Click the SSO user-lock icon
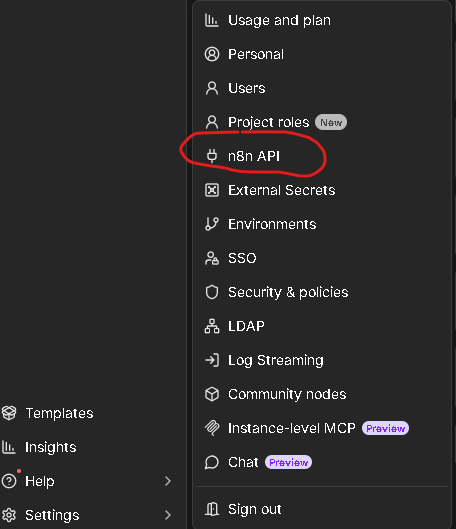 212,258
